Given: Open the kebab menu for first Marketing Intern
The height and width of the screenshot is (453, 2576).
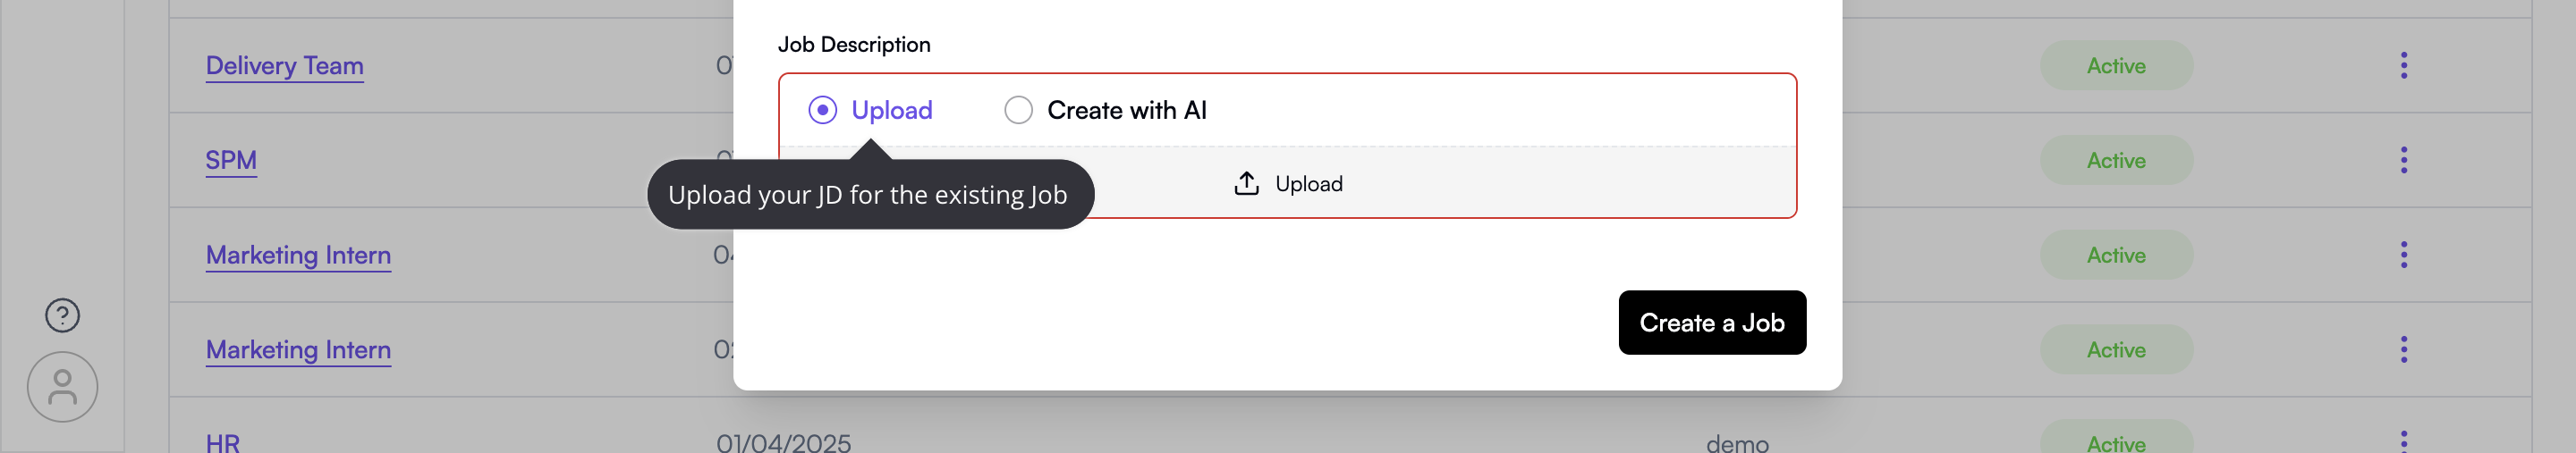Looking at the screenshot, I should [x=2403, y=255].
